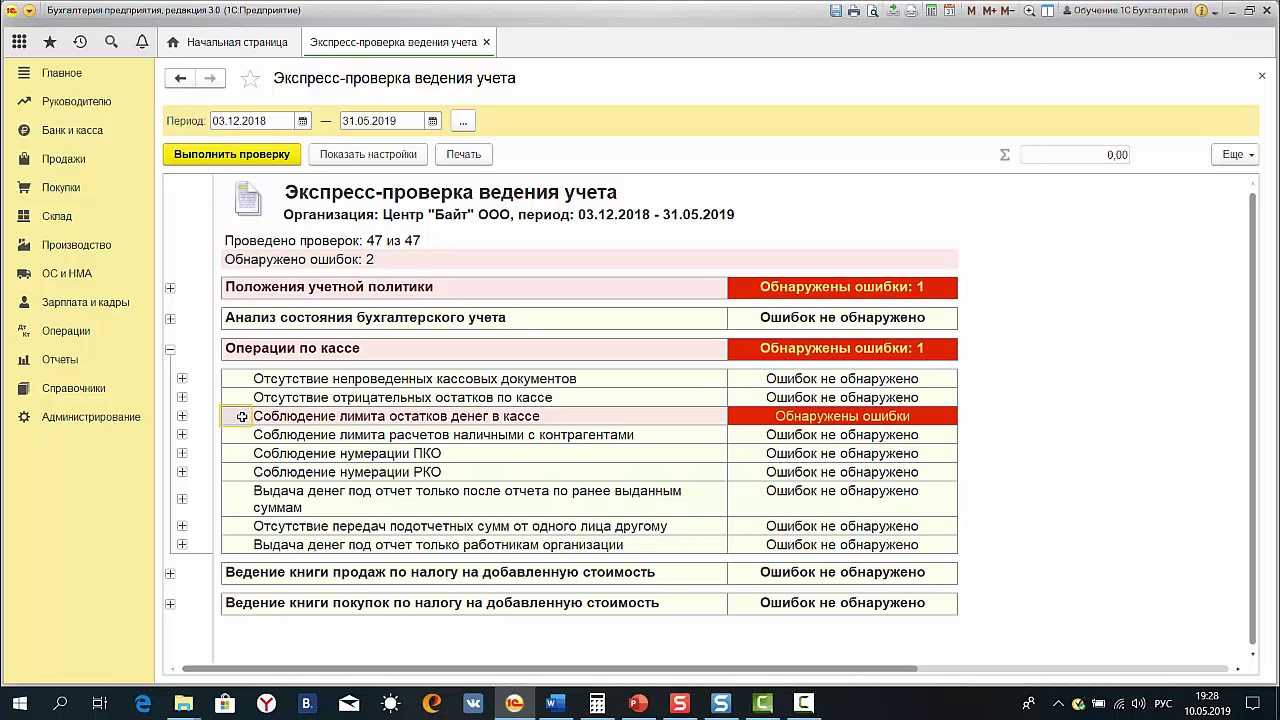Open Главное section
Image resolution: width=1280 pixels, height=720 pixels.
tap(62, 73)
